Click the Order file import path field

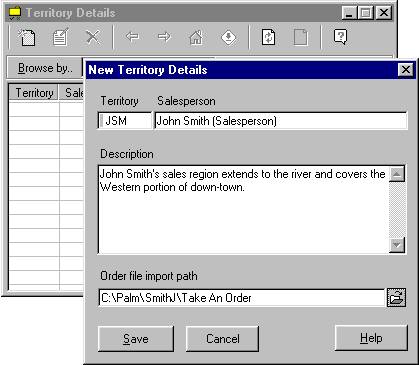(x=242, y=297)
